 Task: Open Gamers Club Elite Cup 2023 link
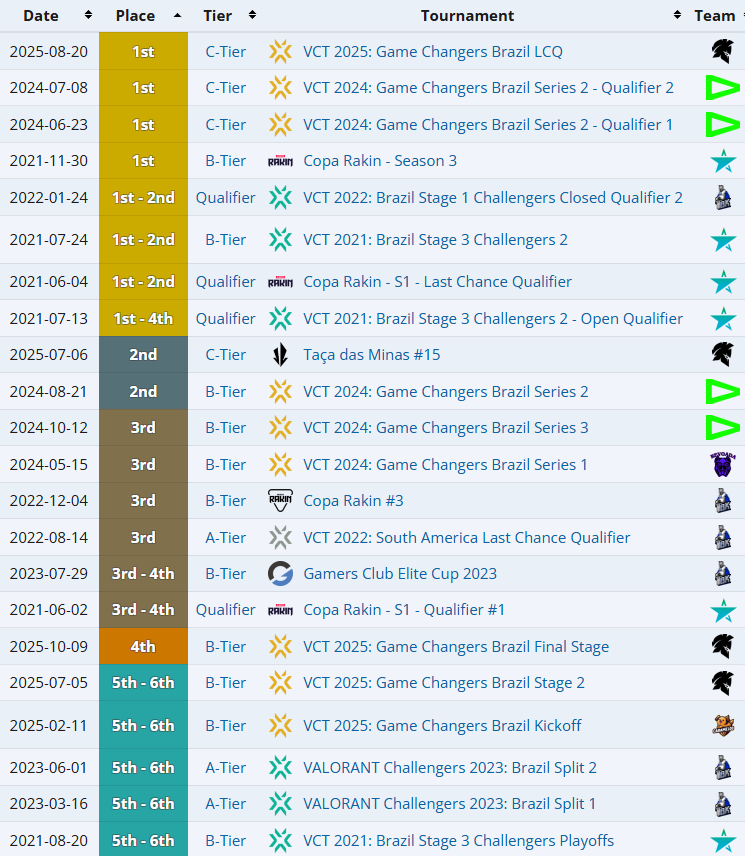[x=400, y=574]
